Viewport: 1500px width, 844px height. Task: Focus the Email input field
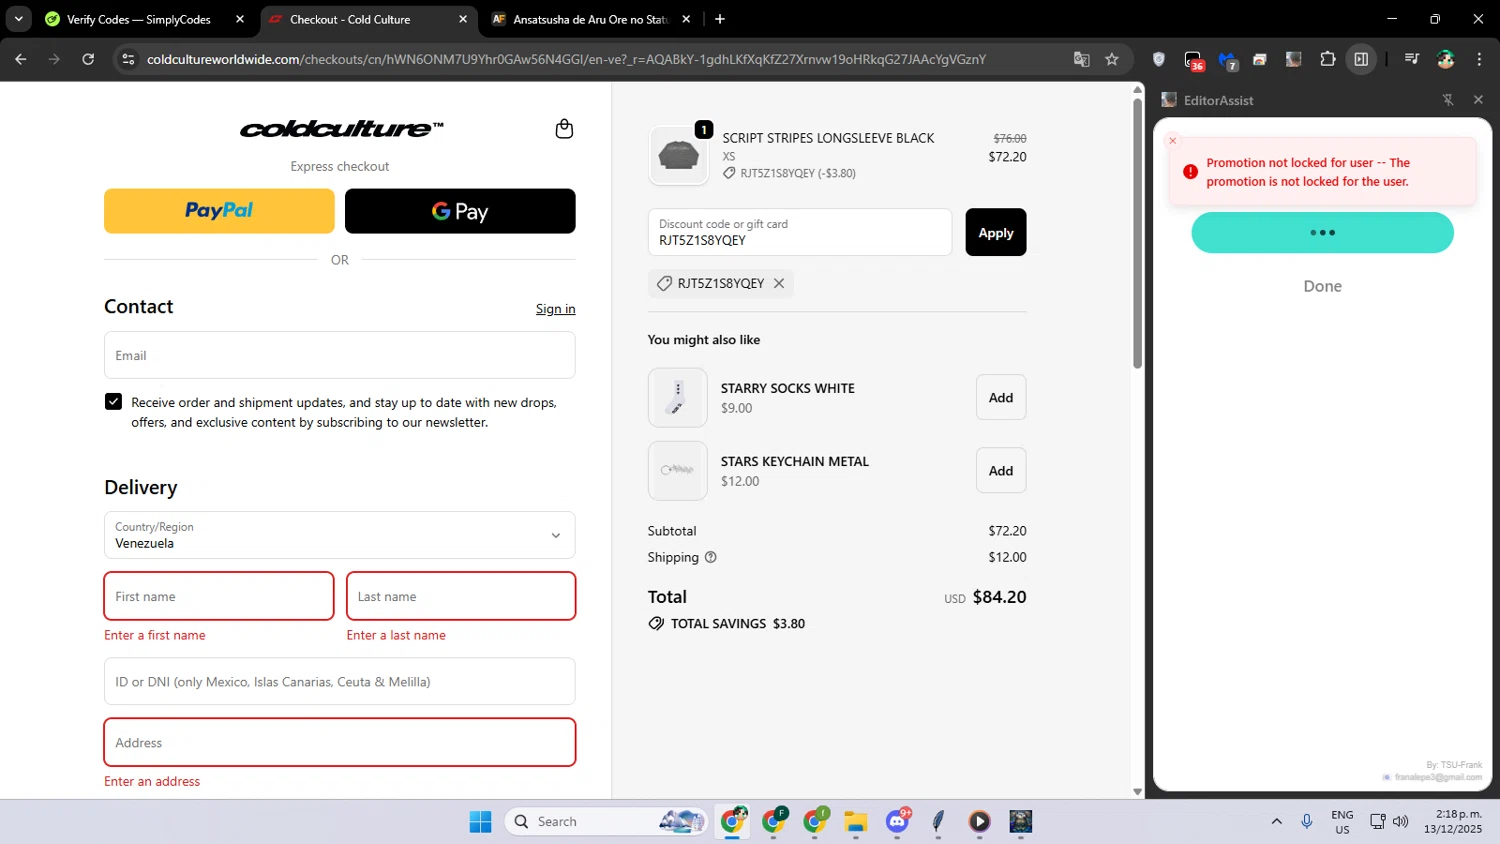coord(340,355)
